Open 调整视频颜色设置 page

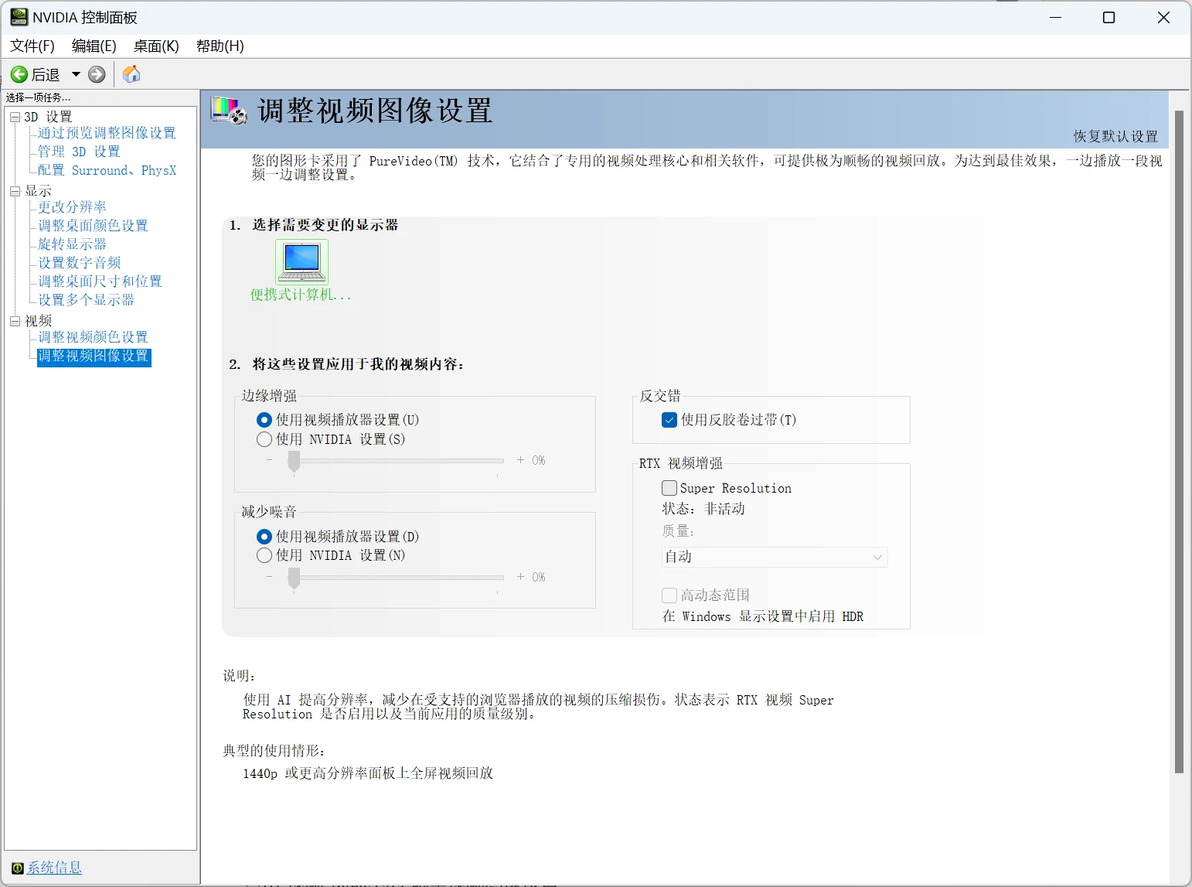click(x=93, y=337)
